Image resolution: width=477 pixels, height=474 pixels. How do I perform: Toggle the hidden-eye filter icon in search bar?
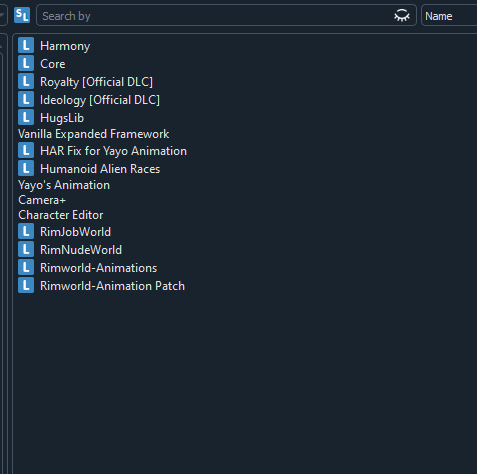[401, 16]
